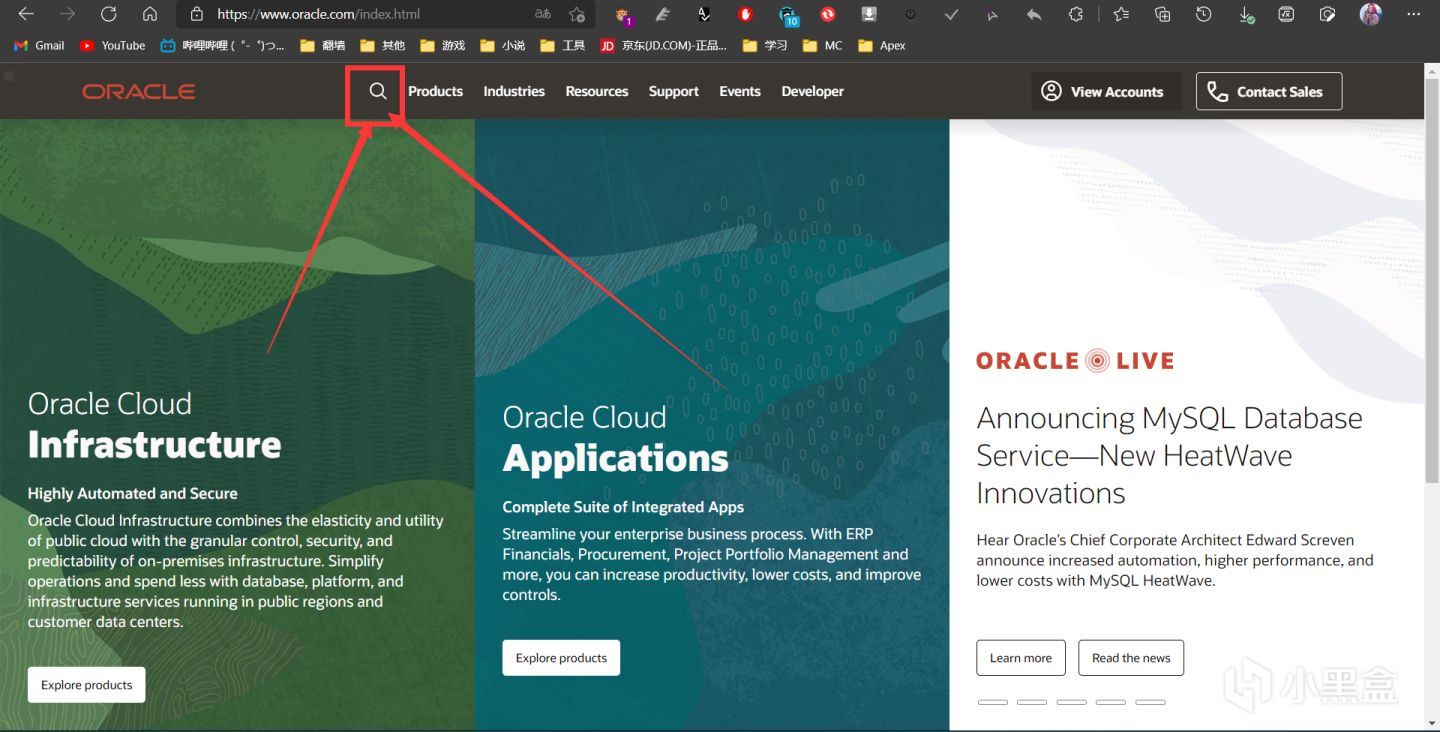Go to the browser home page
The image size is (1440, 732).
point(150,14)
